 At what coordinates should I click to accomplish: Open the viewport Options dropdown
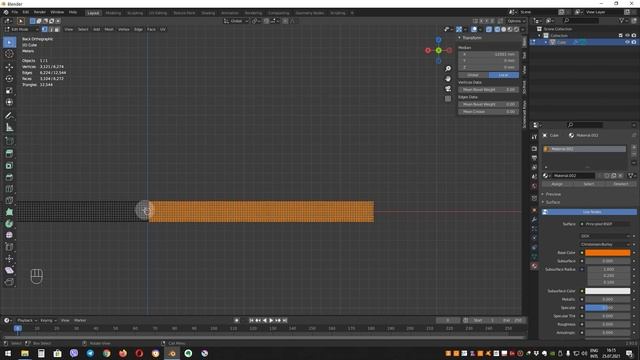point(516,21)
